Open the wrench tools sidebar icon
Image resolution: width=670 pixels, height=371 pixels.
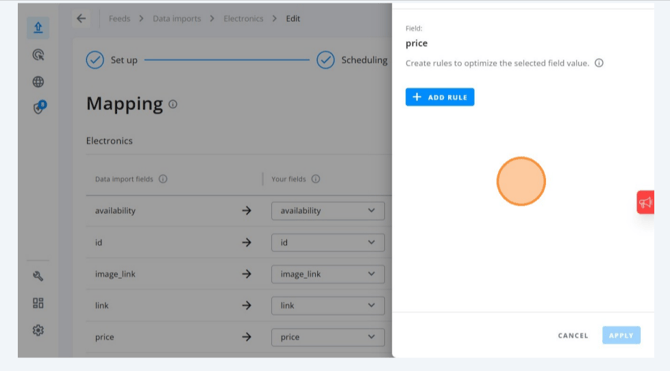38,276
